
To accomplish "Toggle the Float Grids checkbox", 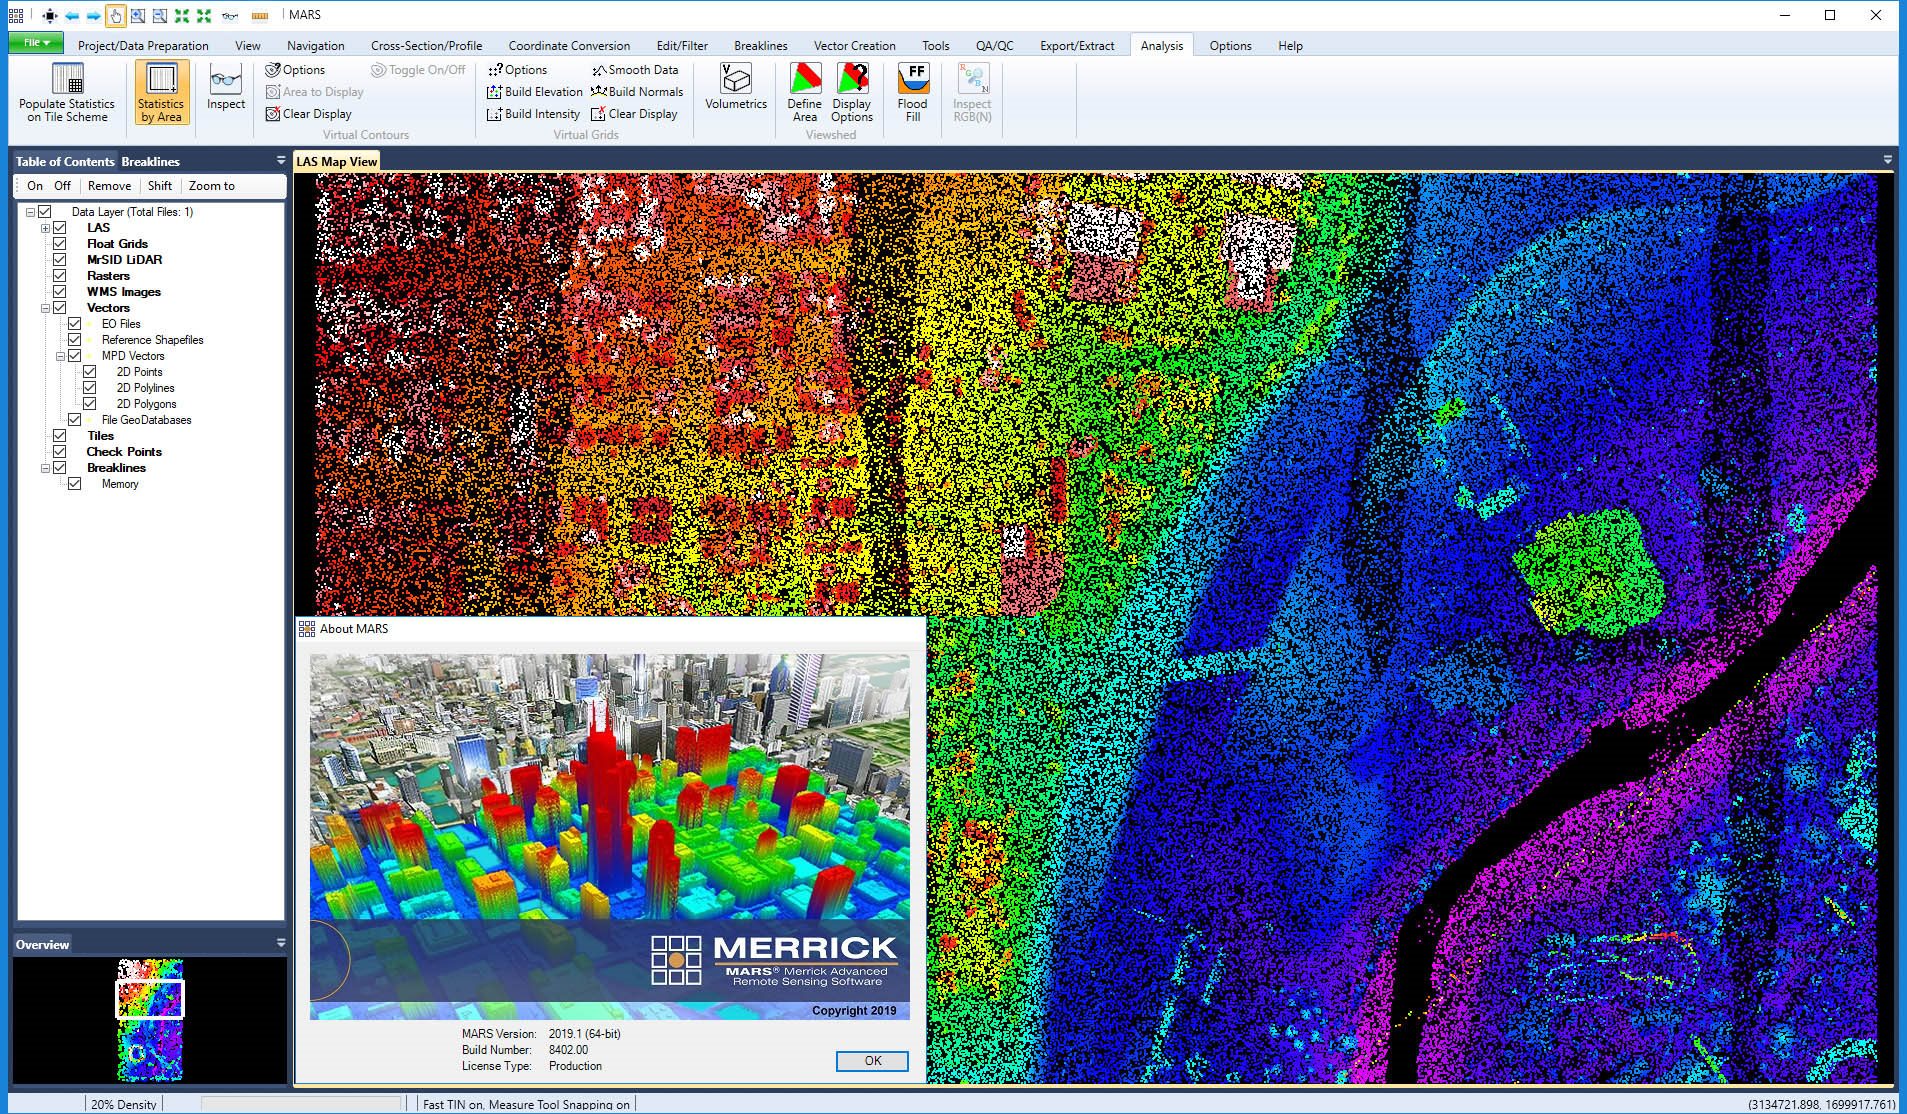I will pos(60,244).
